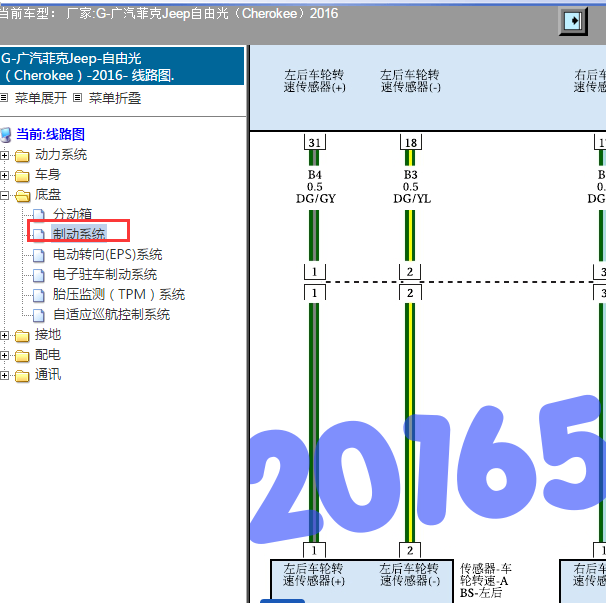Click the B3 0.5 DG/YL wire label
Viewport: 606px width, 603px height.
pyautogui.click(x=411, y=187)
